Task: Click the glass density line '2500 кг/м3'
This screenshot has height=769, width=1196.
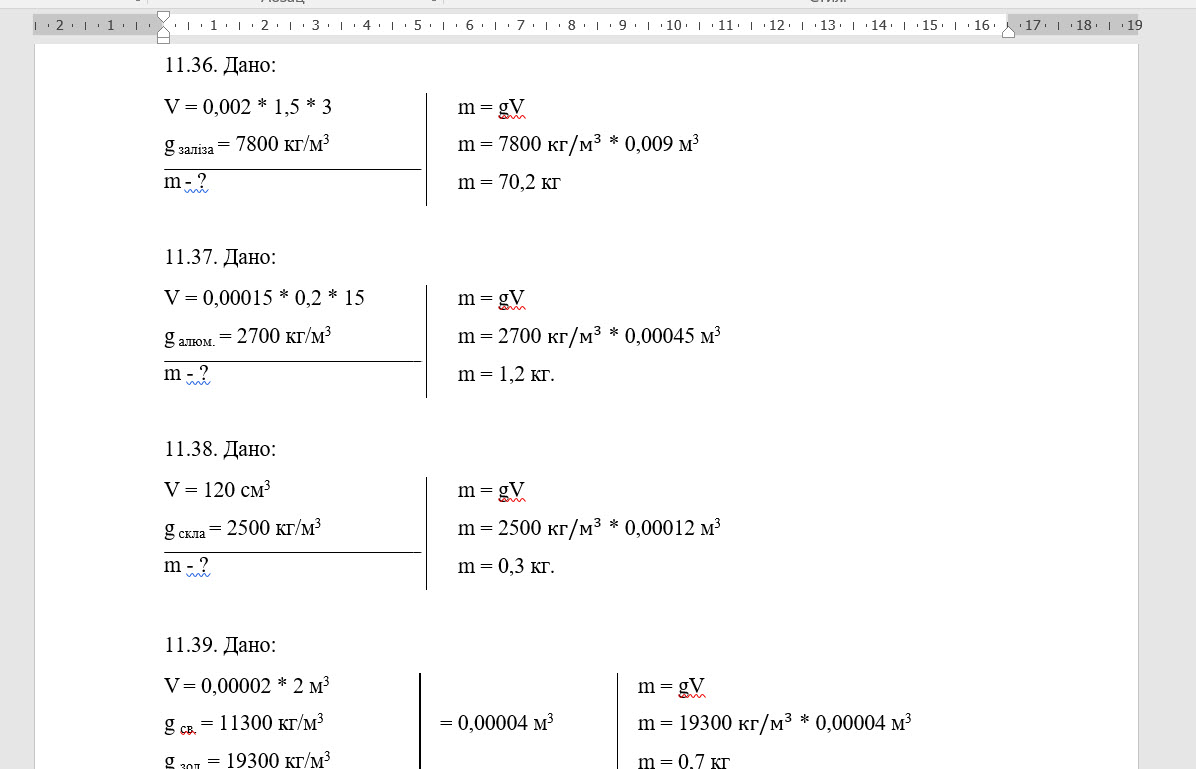Action: pyautogui.click(x=243, y=529)
